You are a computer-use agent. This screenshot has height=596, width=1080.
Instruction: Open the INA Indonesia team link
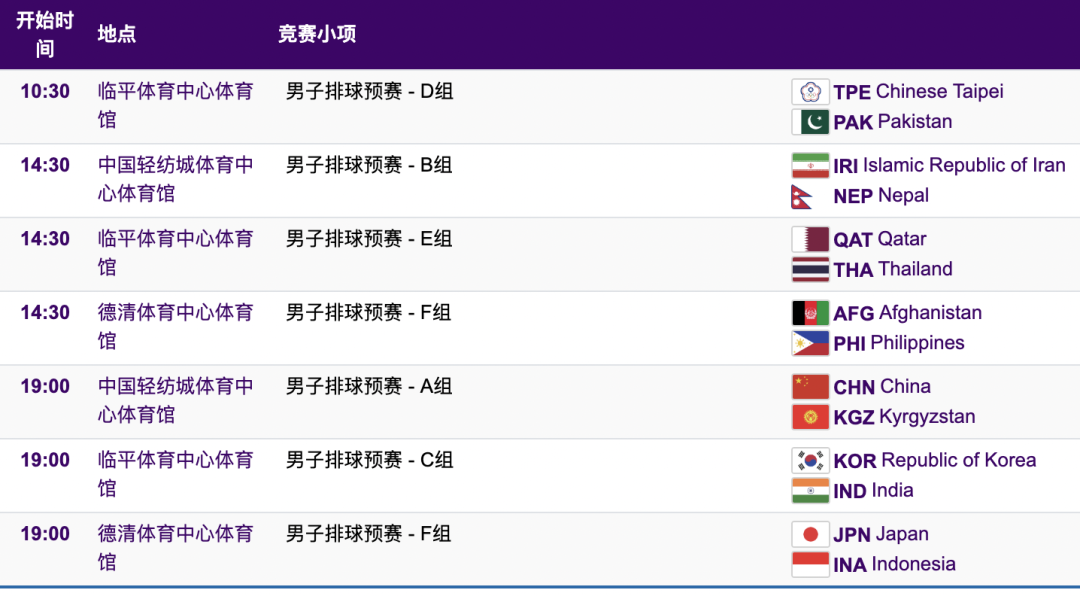tap(895, 564)
